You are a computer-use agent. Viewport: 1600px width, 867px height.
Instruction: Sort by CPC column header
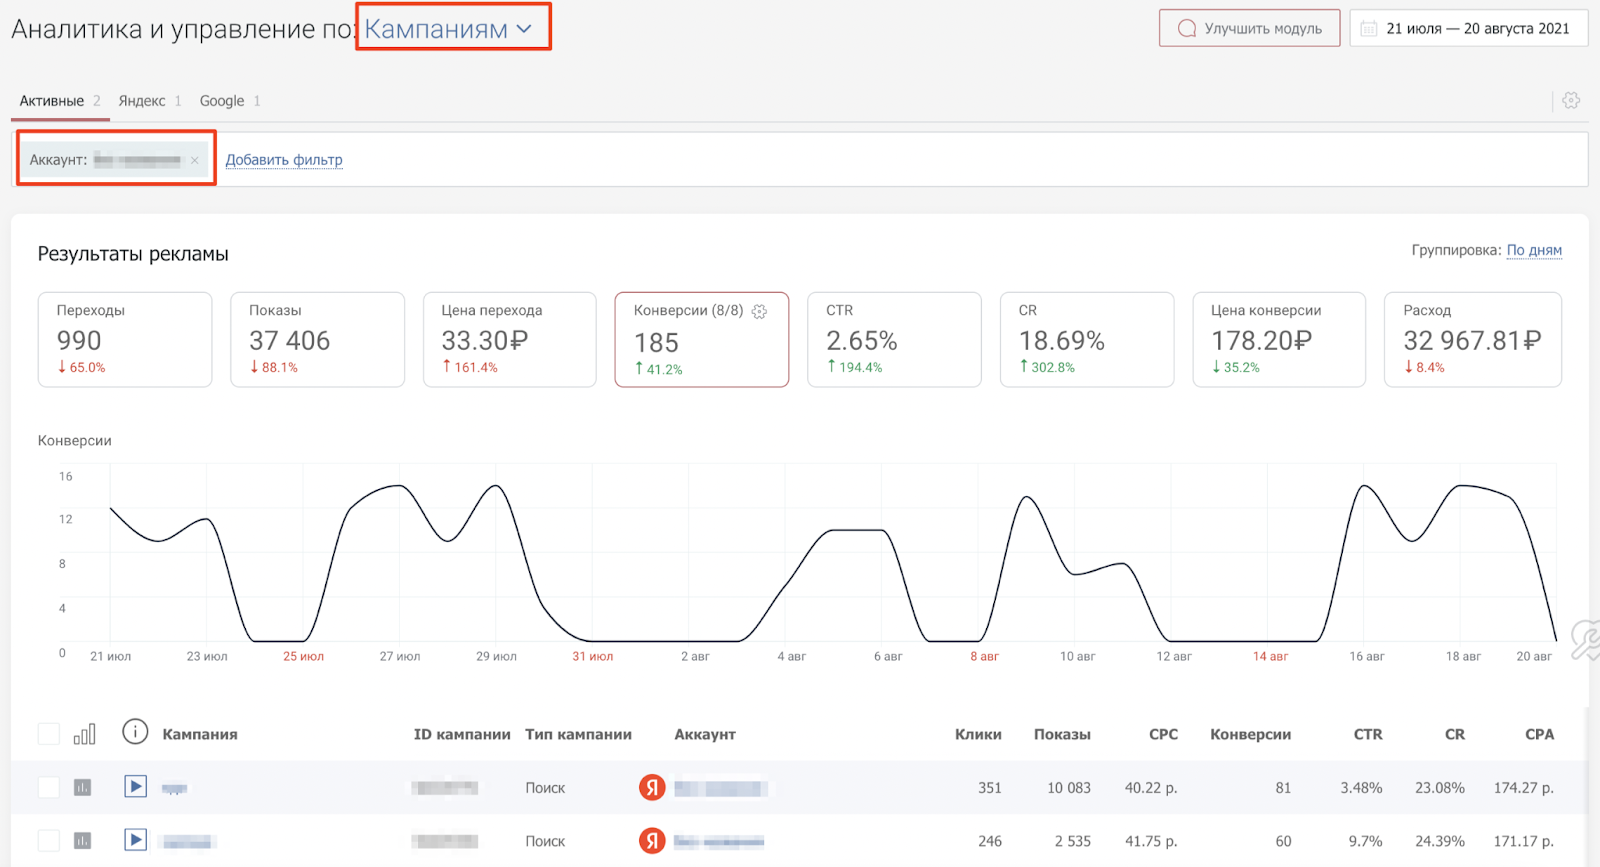1163,734
